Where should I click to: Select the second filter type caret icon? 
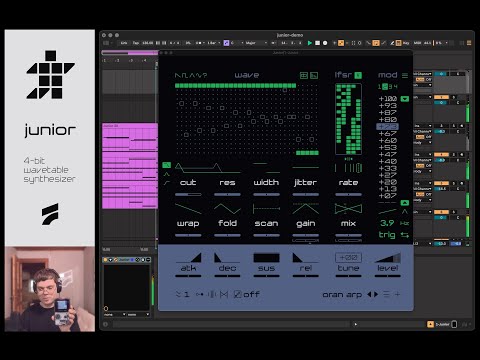click(x=166, y=174)
